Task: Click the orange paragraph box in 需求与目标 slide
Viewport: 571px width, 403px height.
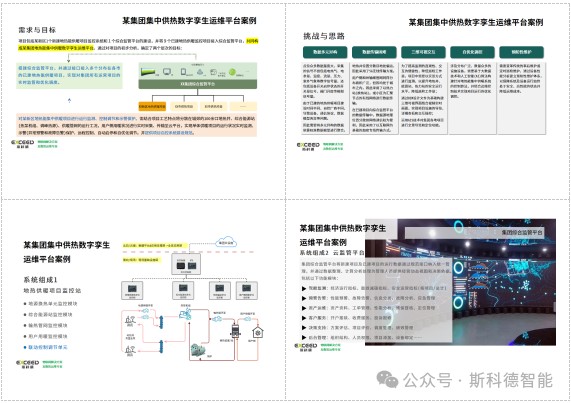Action: pos(137,125)
